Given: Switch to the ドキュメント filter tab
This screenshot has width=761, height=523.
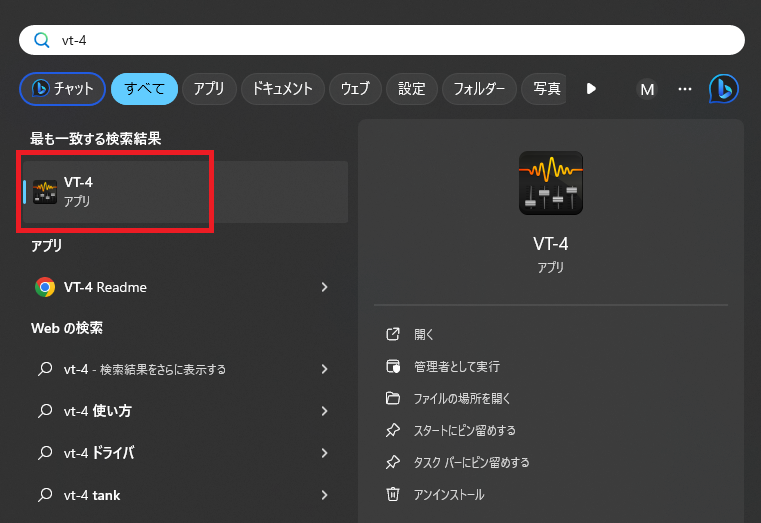Looking at the screenshot, I should tap(282, 89).
